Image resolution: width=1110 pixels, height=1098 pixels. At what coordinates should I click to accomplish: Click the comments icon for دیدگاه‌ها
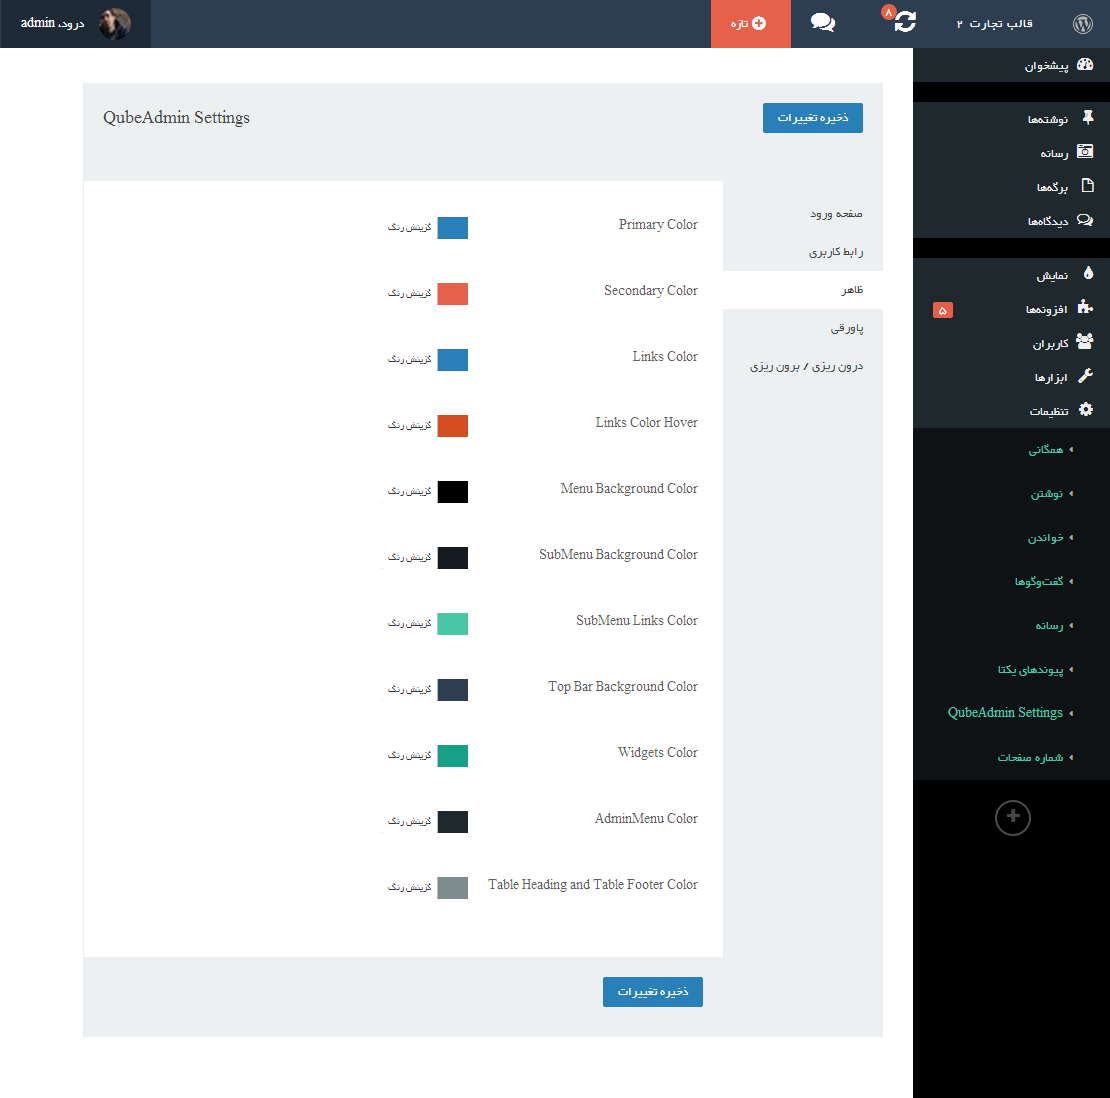tap(1085, 220)
